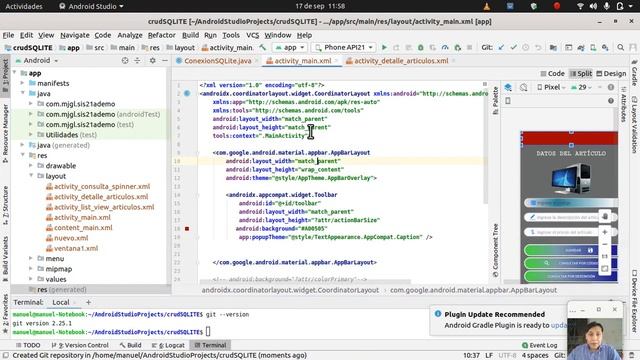Viewport: 640px width, 360px height.
Task: Toggle the Device File Explorer window
Action: [x=634, y=301]
